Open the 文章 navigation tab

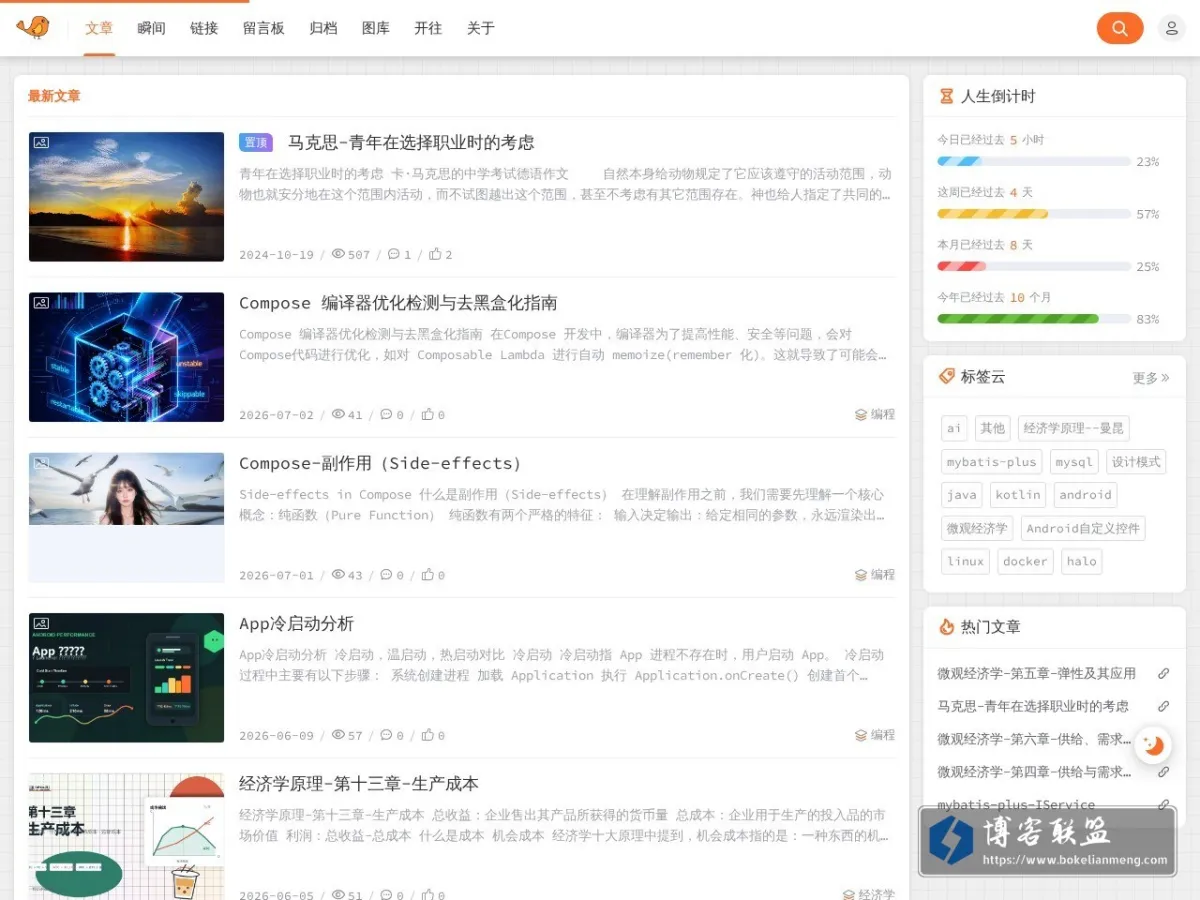coord(99,28)
